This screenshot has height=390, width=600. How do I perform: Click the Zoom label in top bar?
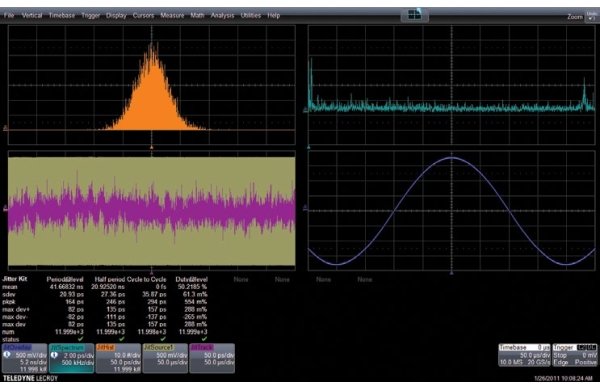tap(575, 17)
